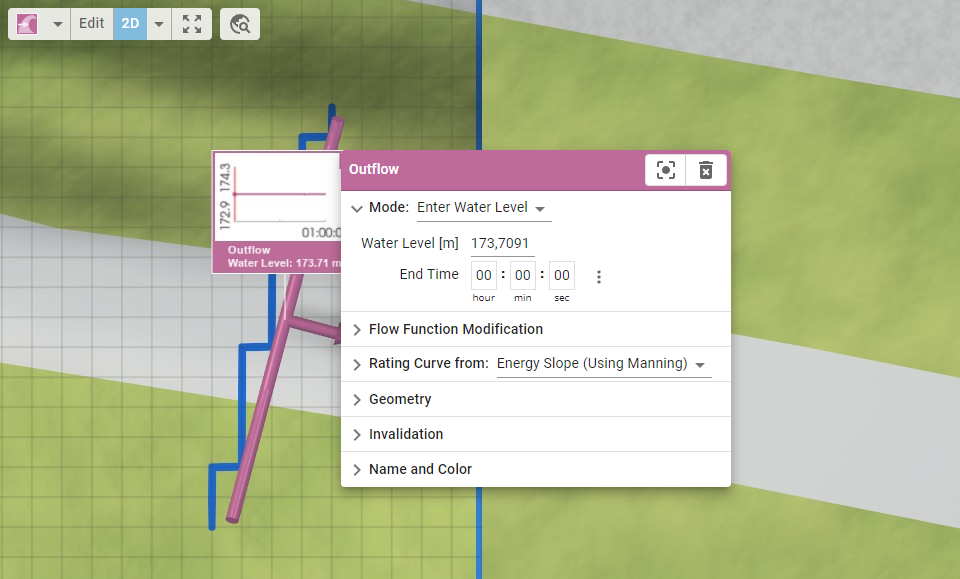
Task: Open the Energy Slope rating curve dropdown
Action: click(602, 364)
